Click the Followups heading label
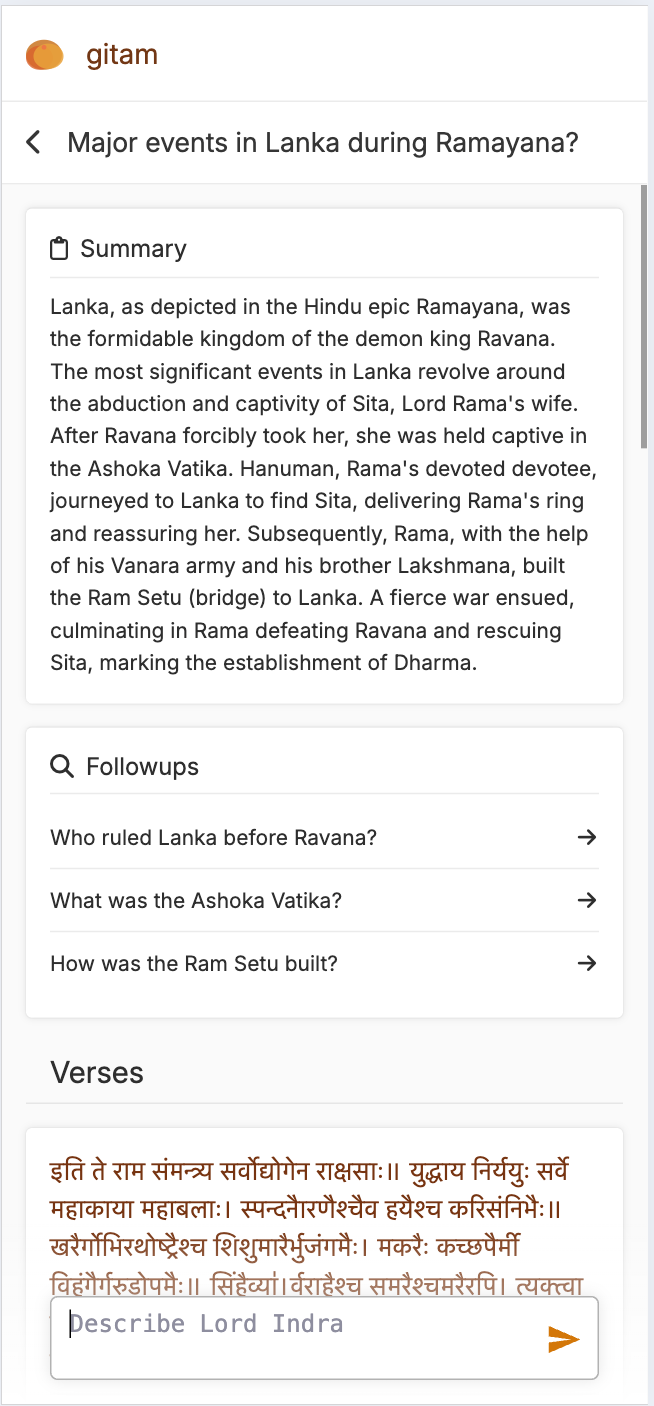 (x=142, y=767)
